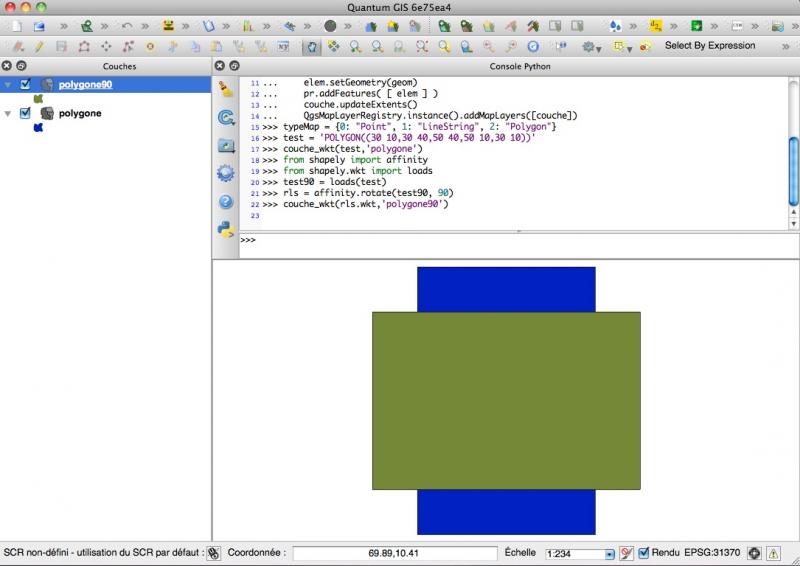
Task: Click the olive green polygone90 symbol swatch
Action: pyautogui.click(x=38, y=99)
